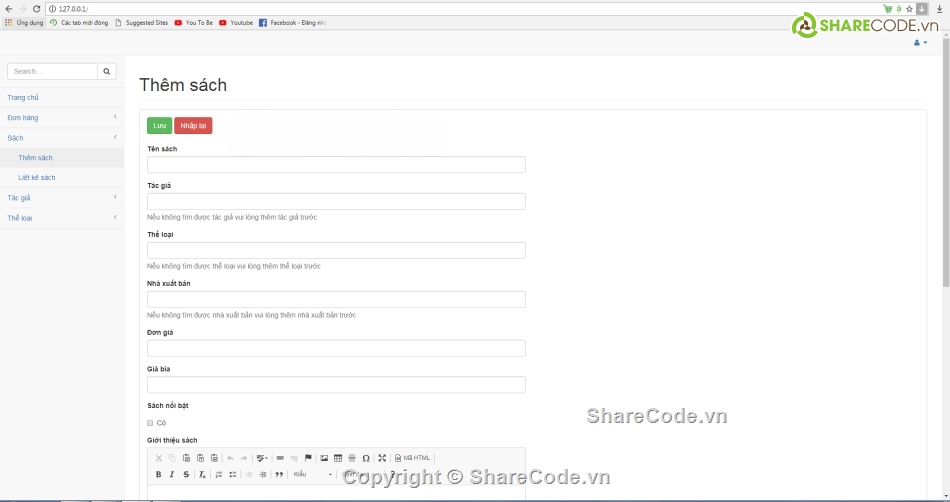Check the Có checkbox for Sách nổi bật
This screenshot has width=950, height=502.
150,423
